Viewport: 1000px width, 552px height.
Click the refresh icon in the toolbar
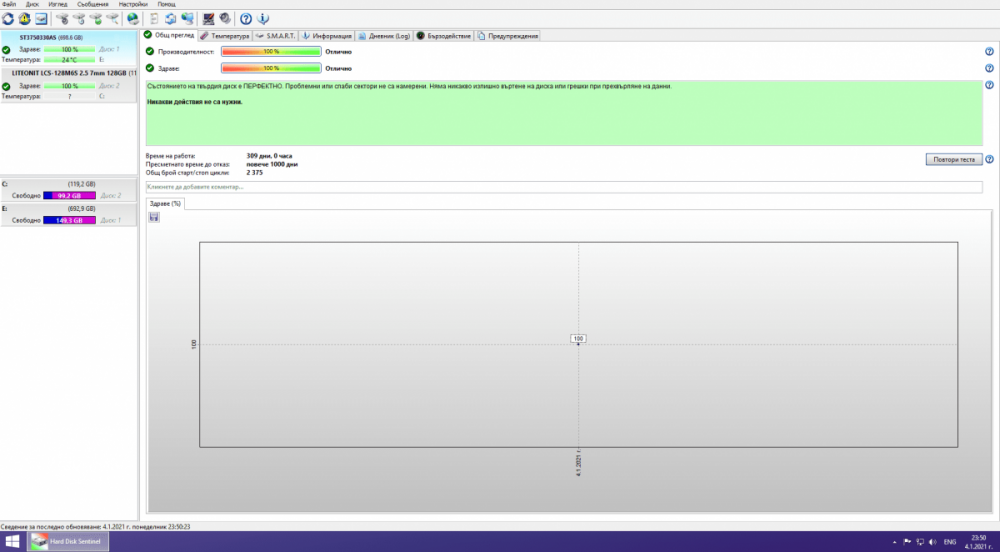coord(8,18)
